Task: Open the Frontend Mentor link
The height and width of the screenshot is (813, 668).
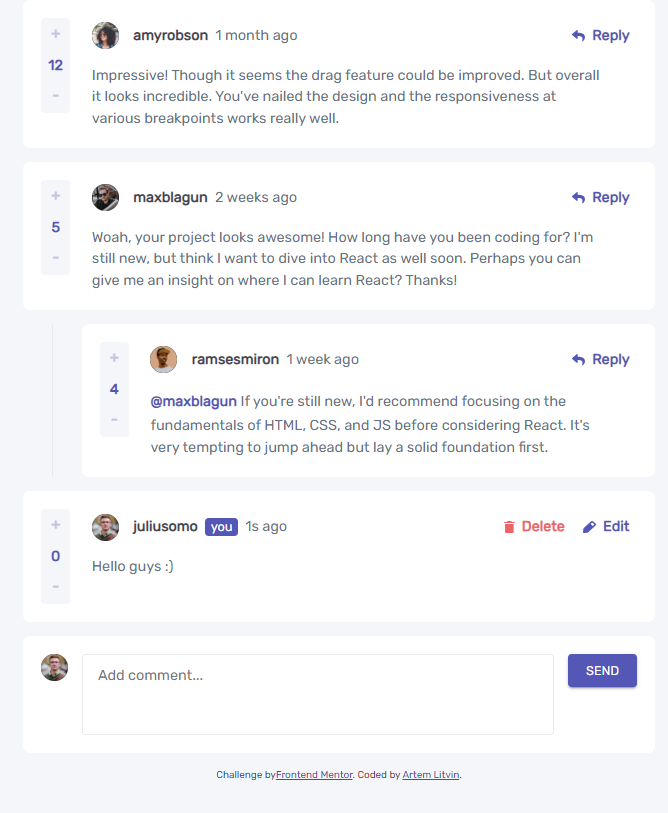Action: tap(314, 775)
